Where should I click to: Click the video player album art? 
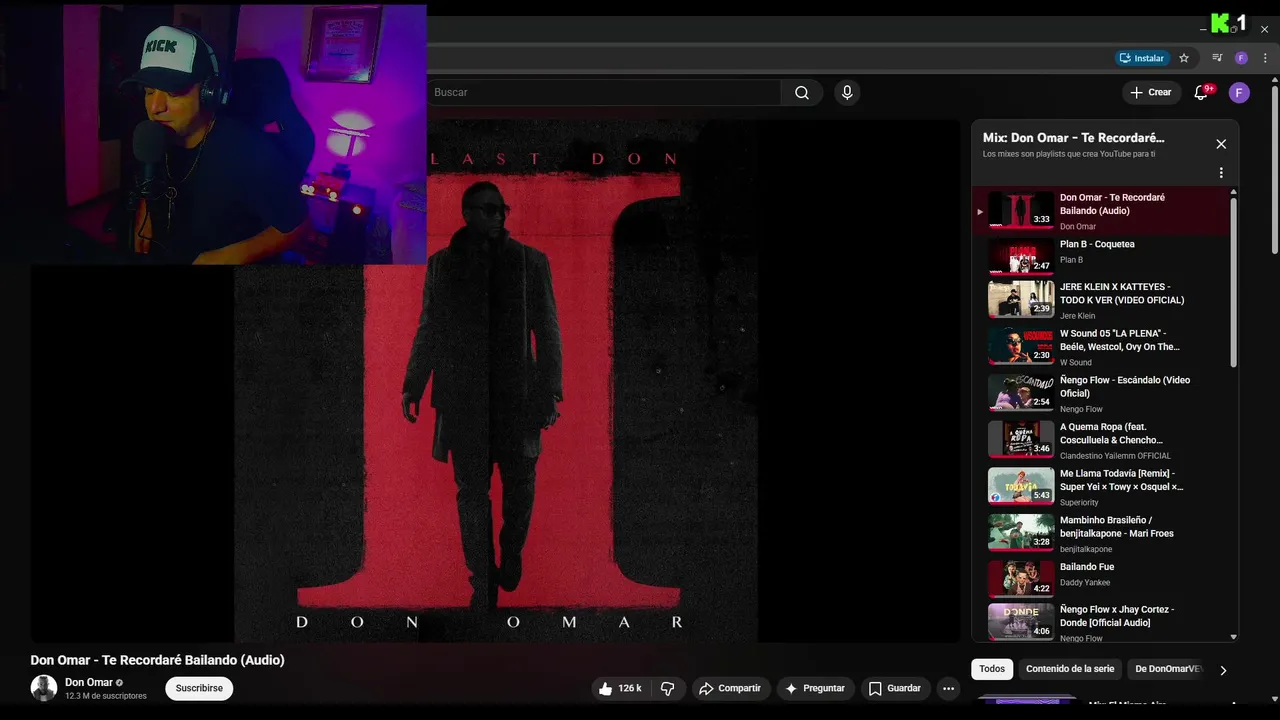point(495,381)
